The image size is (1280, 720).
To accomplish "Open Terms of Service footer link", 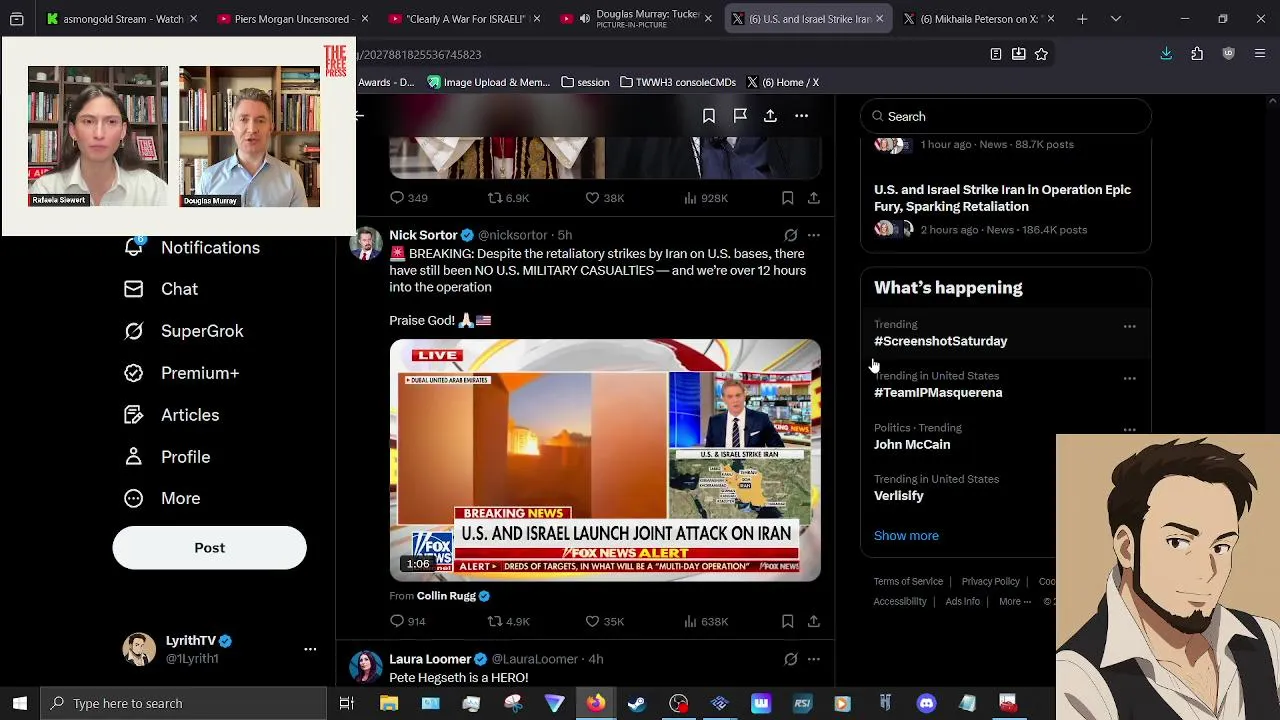I will point(908,582).
